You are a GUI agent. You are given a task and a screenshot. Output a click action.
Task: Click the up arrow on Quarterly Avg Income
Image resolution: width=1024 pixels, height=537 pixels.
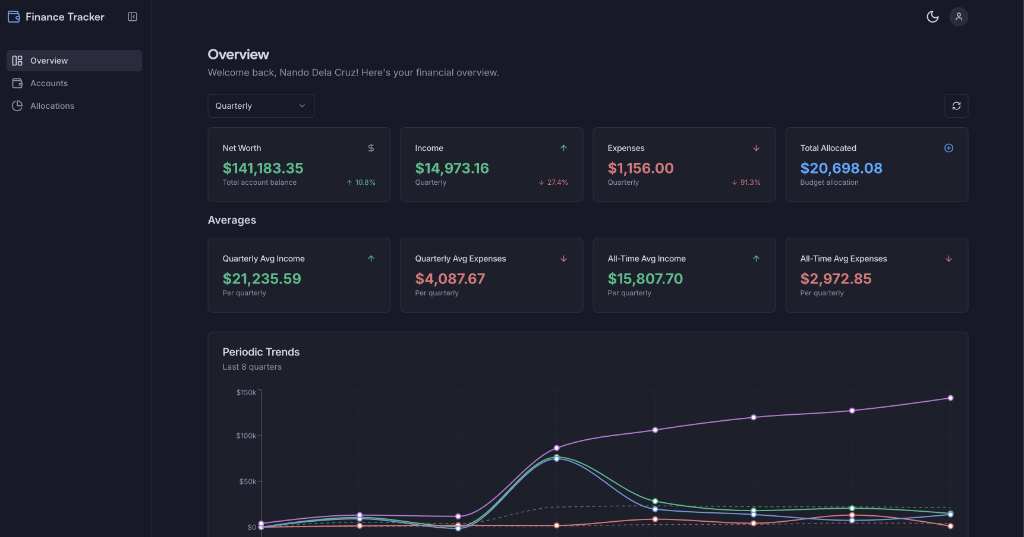[371, 259]
